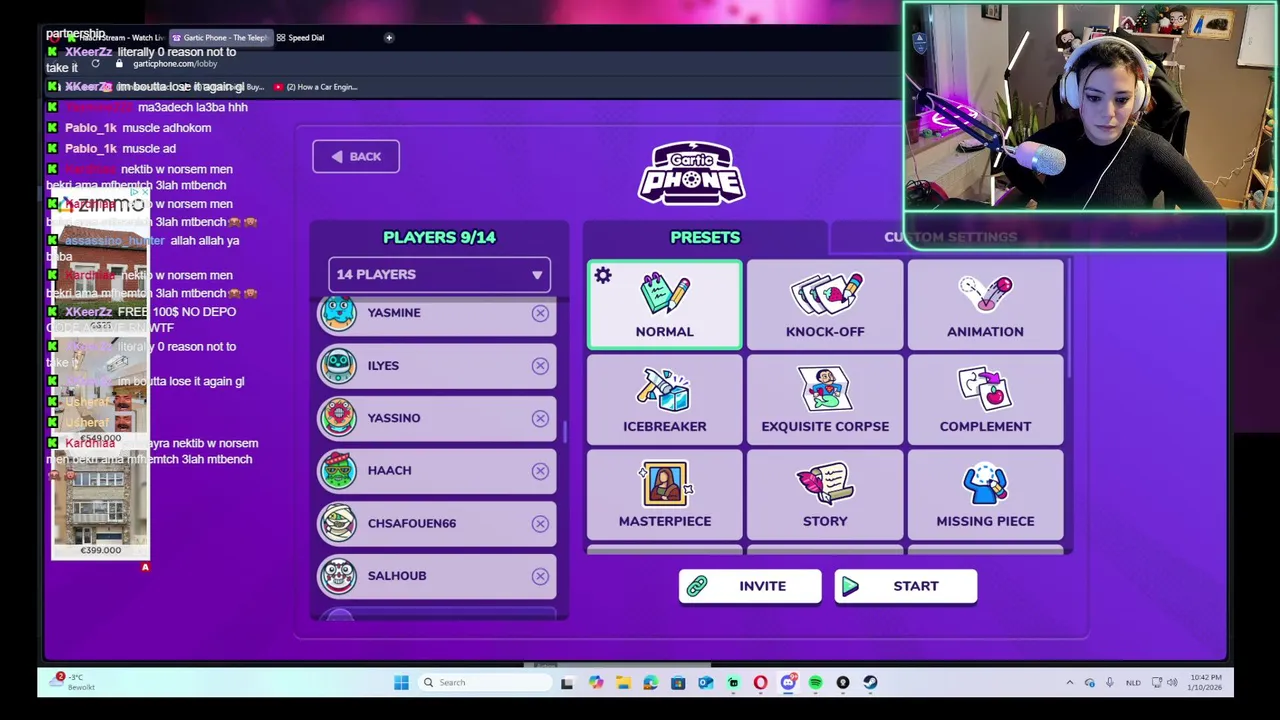Click the players list scrollbar
The width and height of the screenshot is (1280, 720).
[x=565, y=433]
